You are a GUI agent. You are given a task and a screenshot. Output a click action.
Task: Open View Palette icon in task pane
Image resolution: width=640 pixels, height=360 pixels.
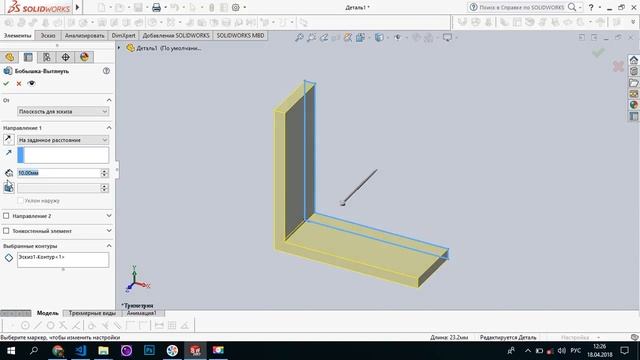pyautogui.click(x=633, y=94)
